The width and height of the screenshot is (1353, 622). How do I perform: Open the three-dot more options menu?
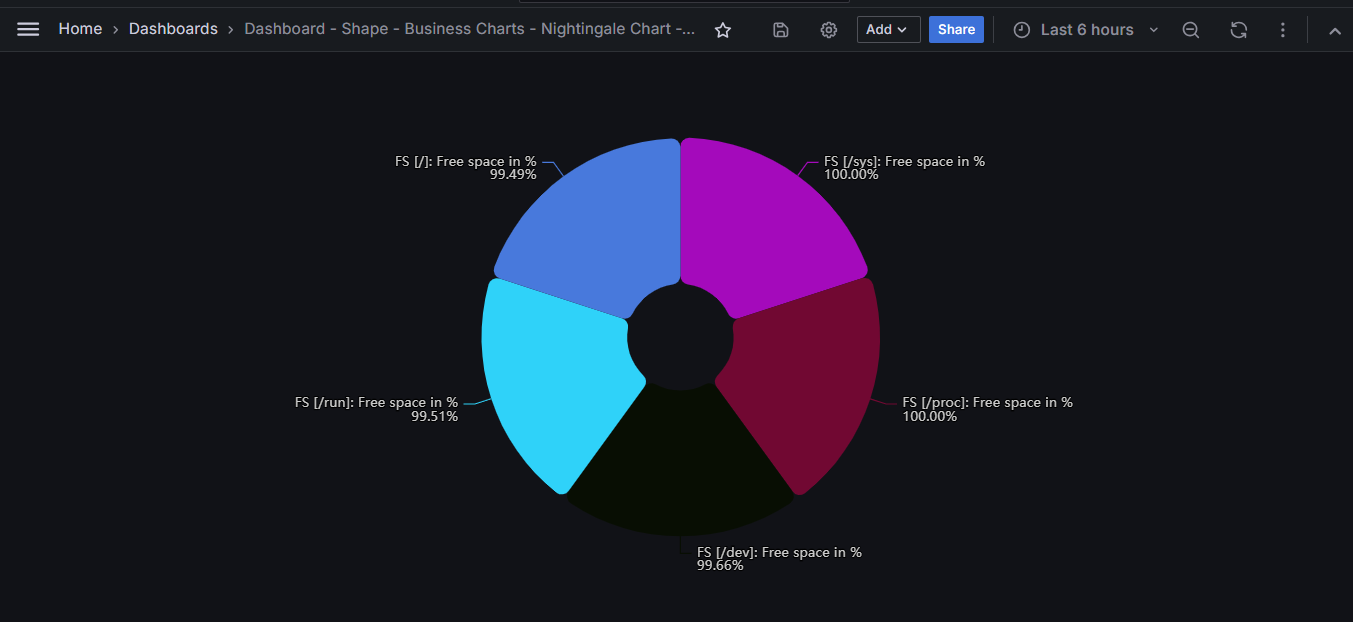(1283, 30)
